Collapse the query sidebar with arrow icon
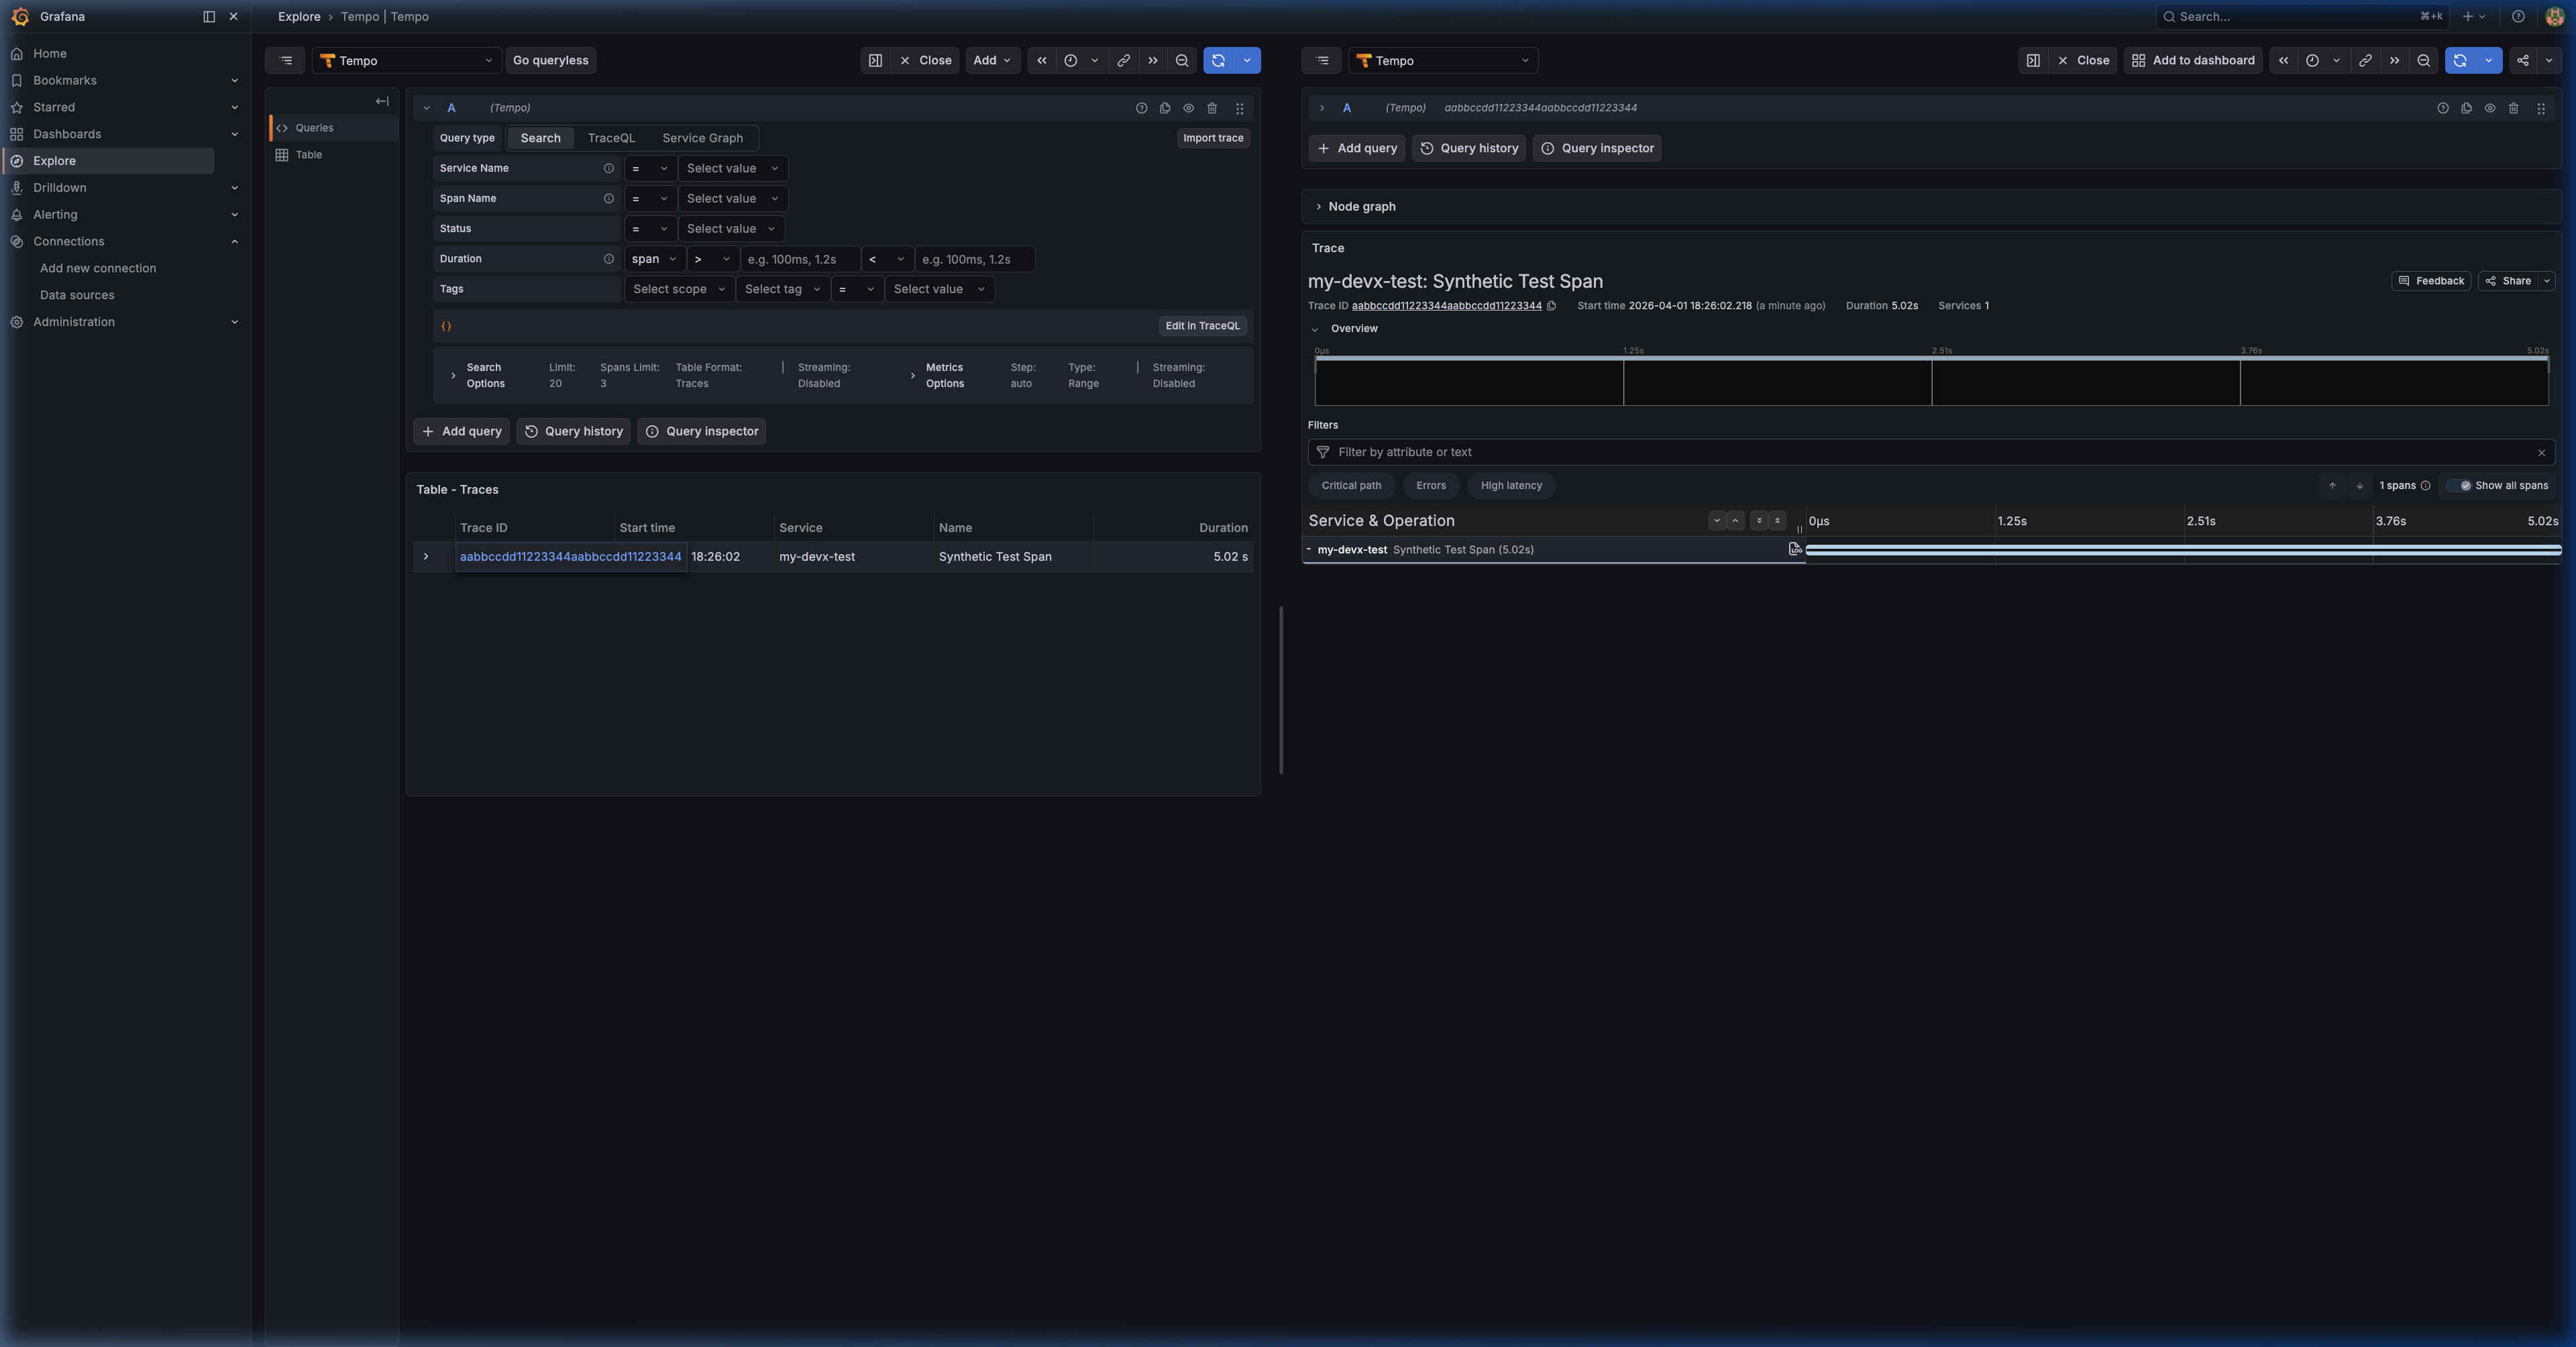Screen dimensions: 2576x1347 (x=382, y=101)
